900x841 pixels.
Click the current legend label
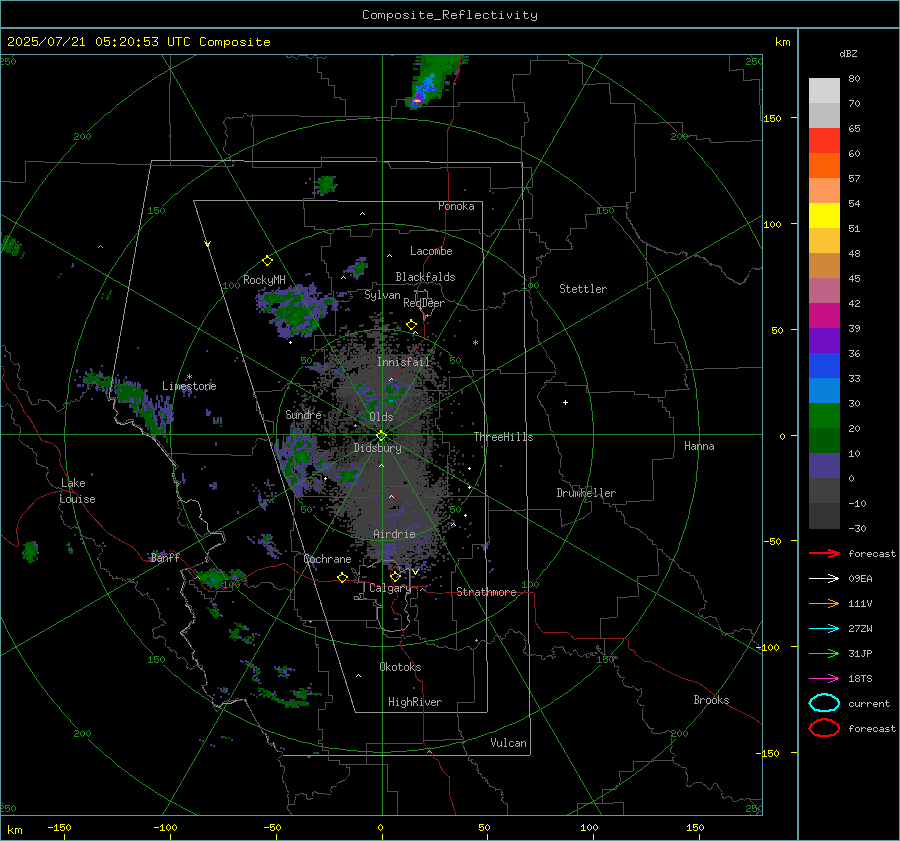869,703
